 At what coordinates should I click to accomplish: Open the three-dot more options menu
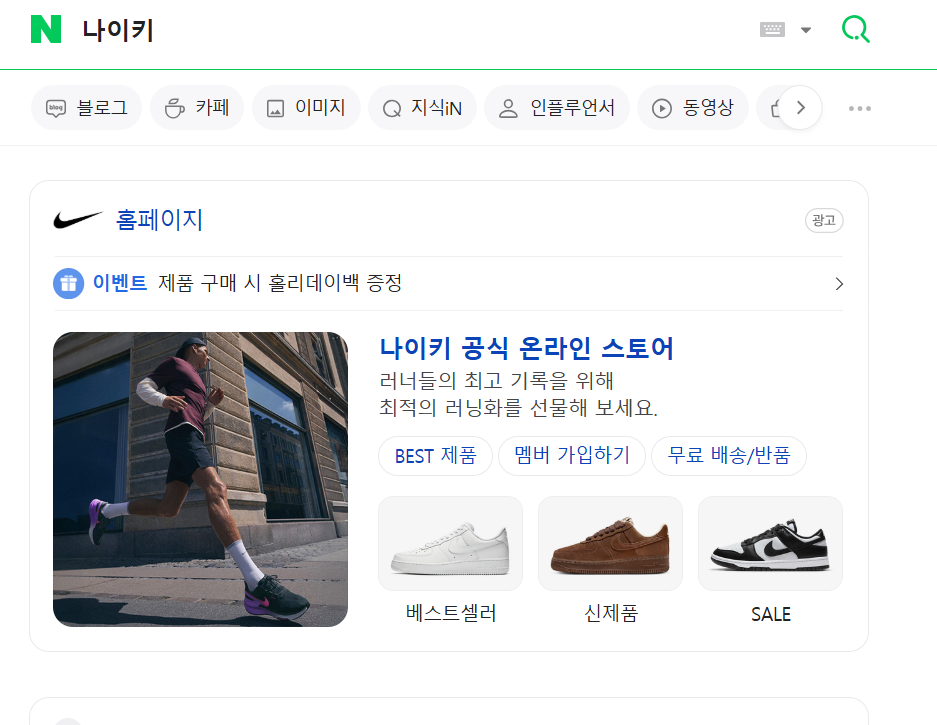[x=859, y=108]
